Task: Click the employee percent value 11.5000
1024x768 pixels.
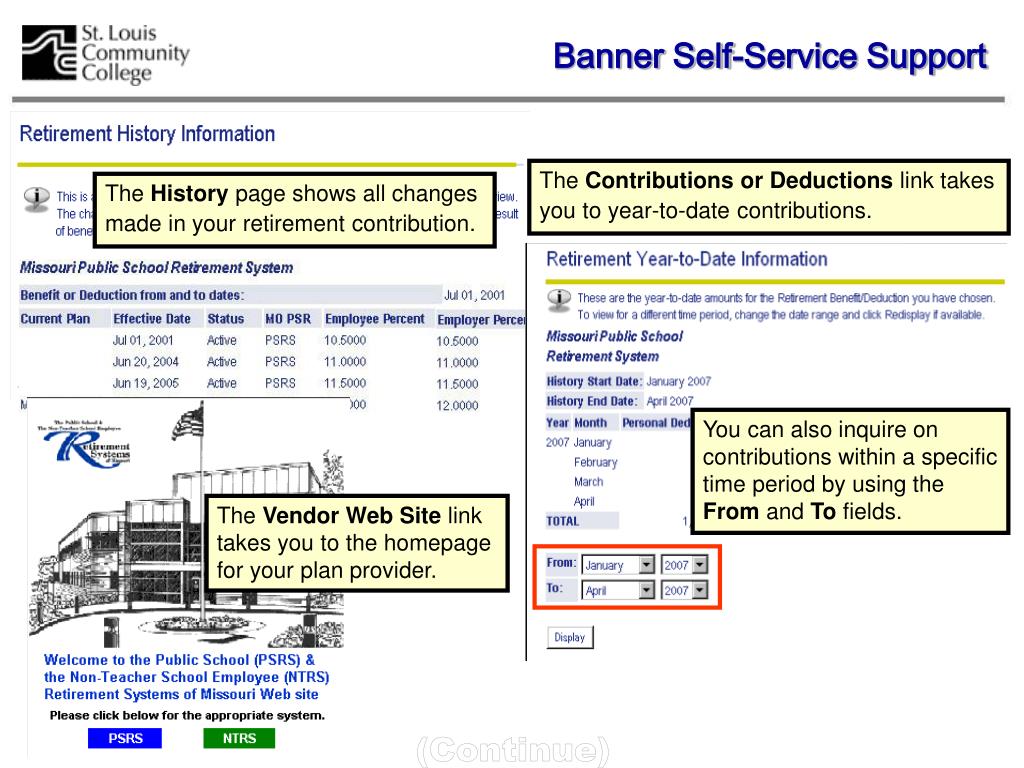Action: [x=345, y=383]
